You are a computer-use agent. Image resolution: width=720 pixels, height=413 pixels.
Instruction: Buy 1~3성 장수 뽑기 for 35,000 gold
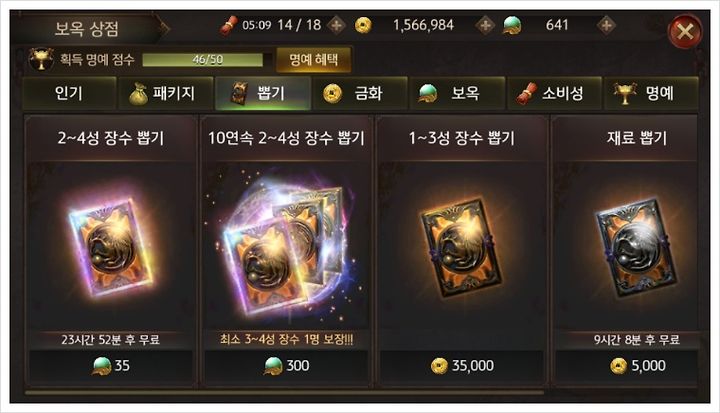click(462, 366)
